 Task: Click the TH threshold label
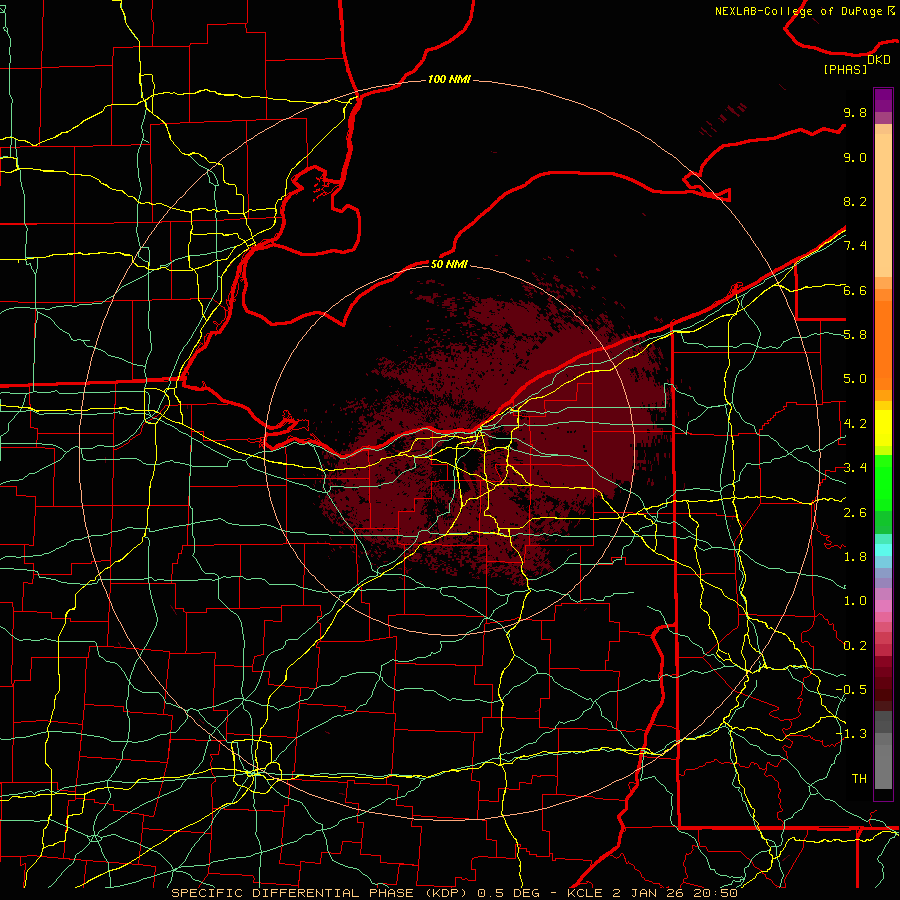tap(859, 779)
